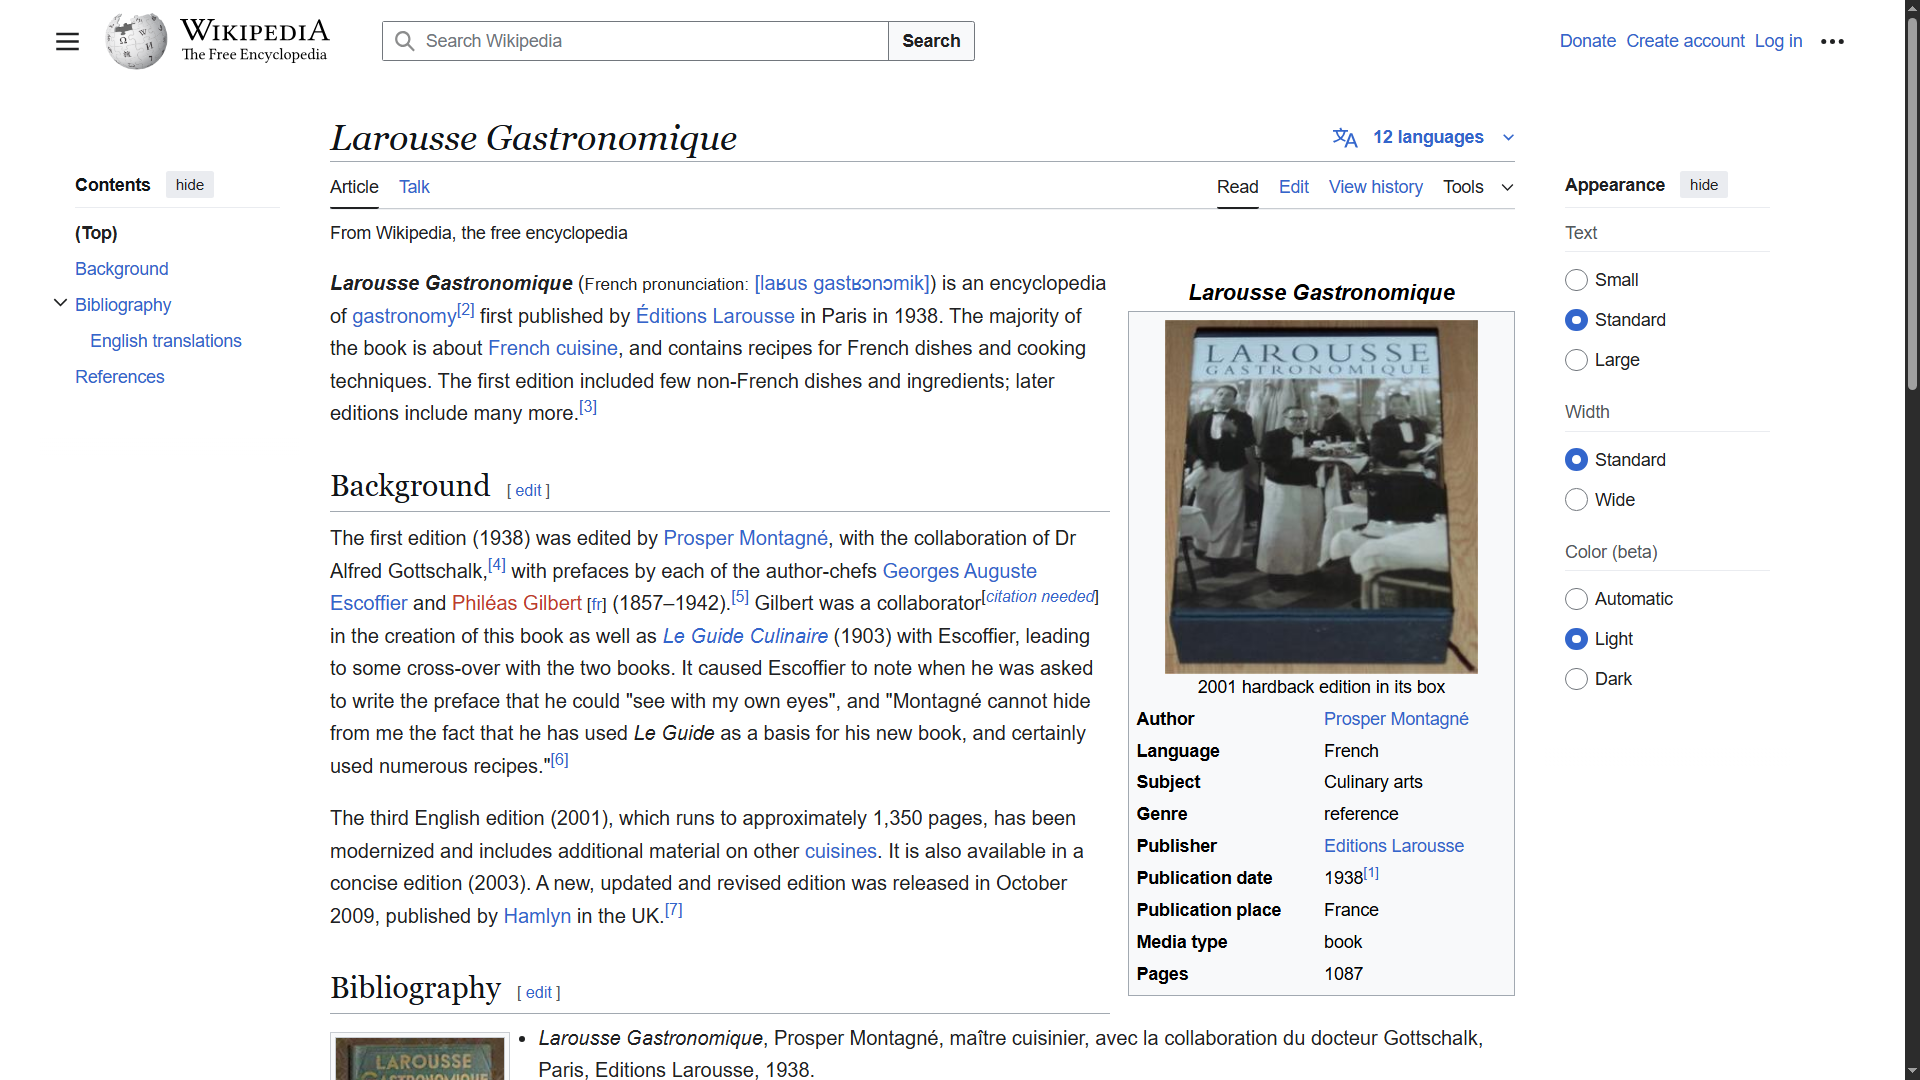
Task: Click the search magnifier icon
Action: point(405,41)
